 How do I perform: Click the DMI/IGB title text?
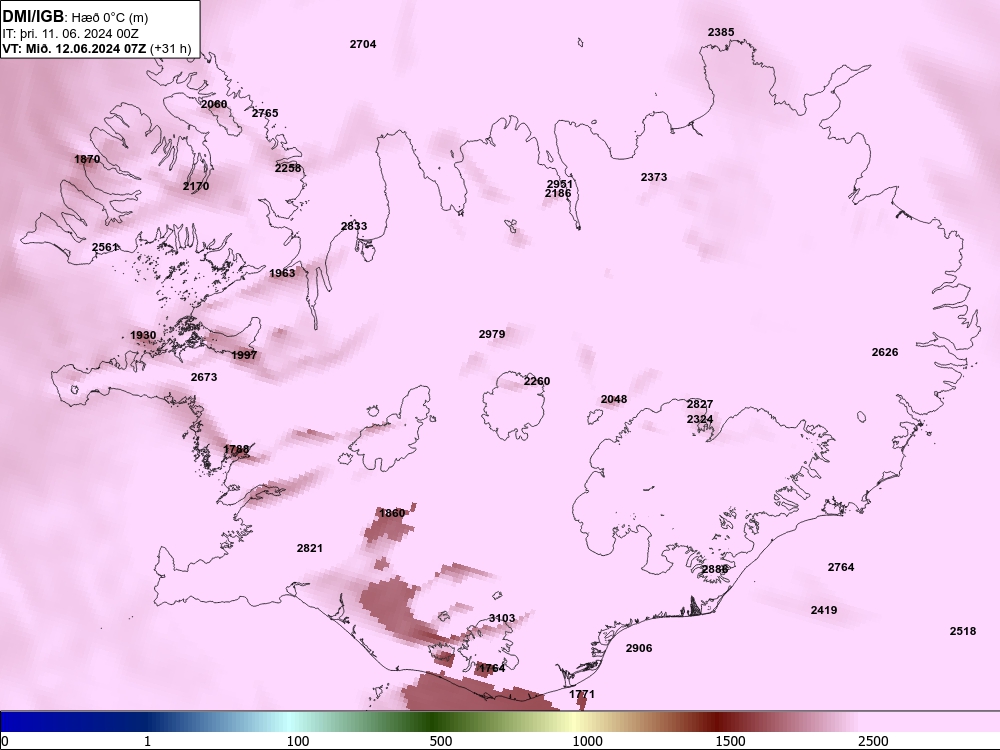coord(33,17)
